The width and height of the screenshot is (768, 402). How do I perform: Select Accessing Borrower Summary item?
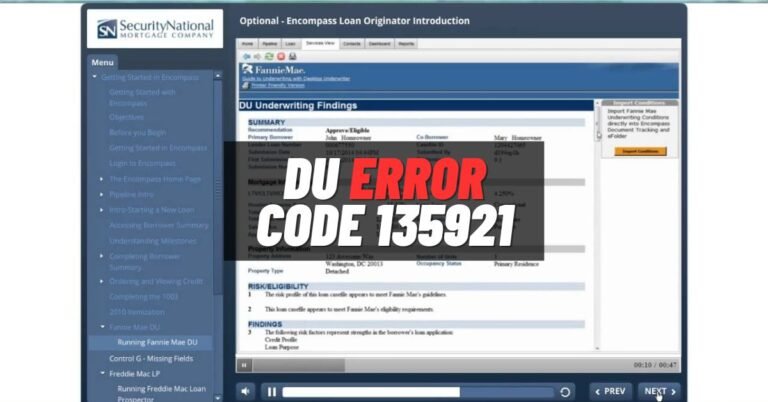(x=159, y=225)
